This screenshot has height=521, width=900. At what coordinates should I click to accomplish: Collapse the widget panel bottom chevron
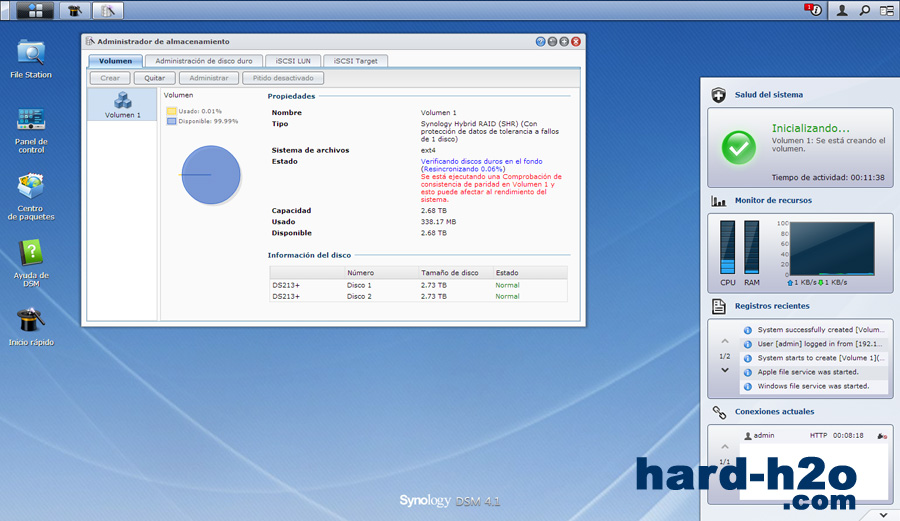pos(883,515)
